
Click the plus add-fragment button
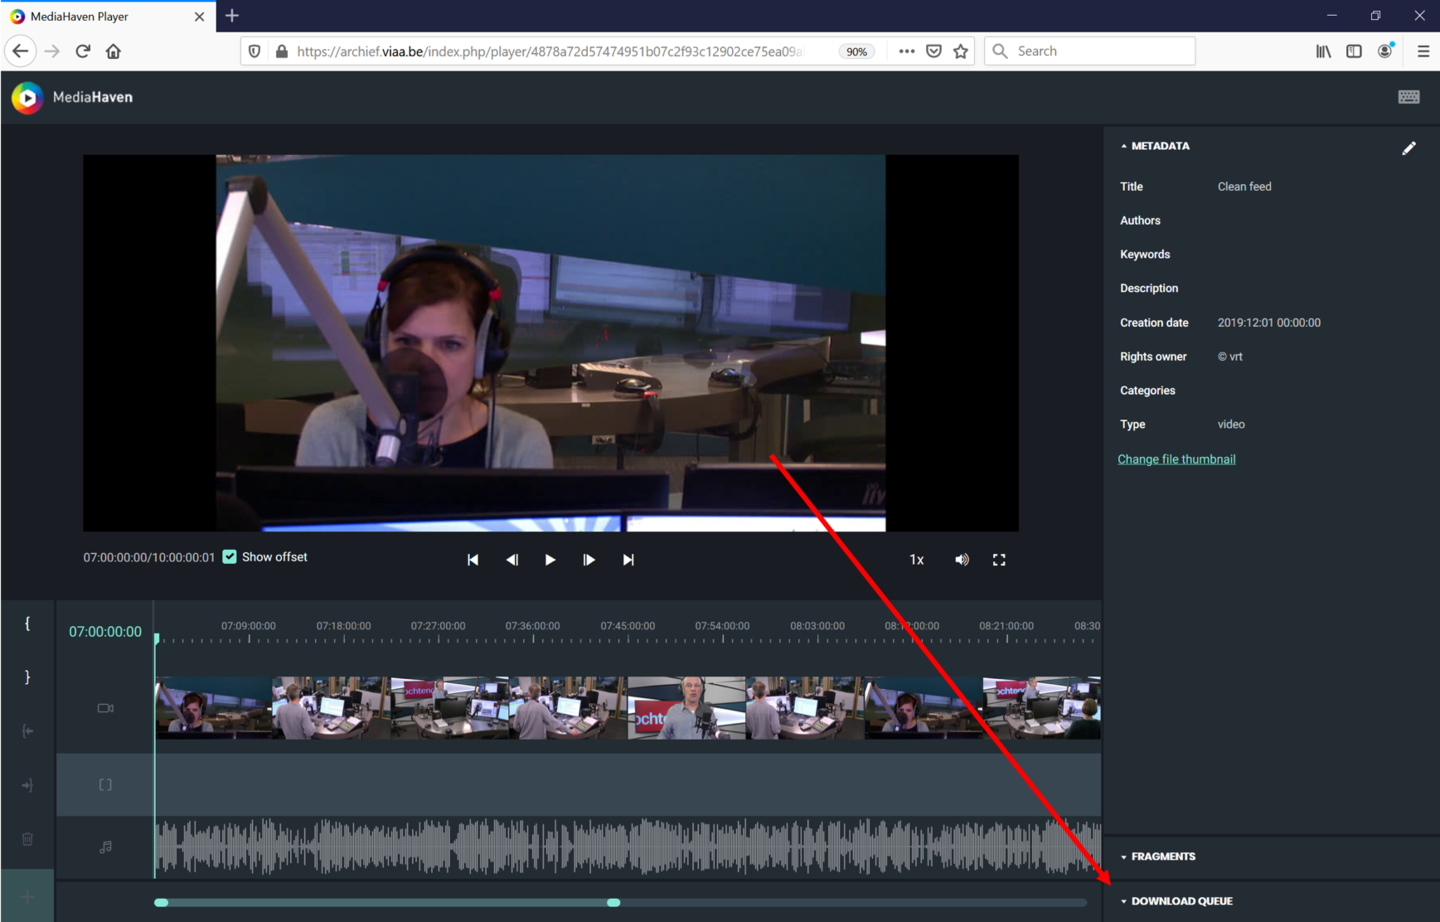pyautogui.click(x=27, y=897)
